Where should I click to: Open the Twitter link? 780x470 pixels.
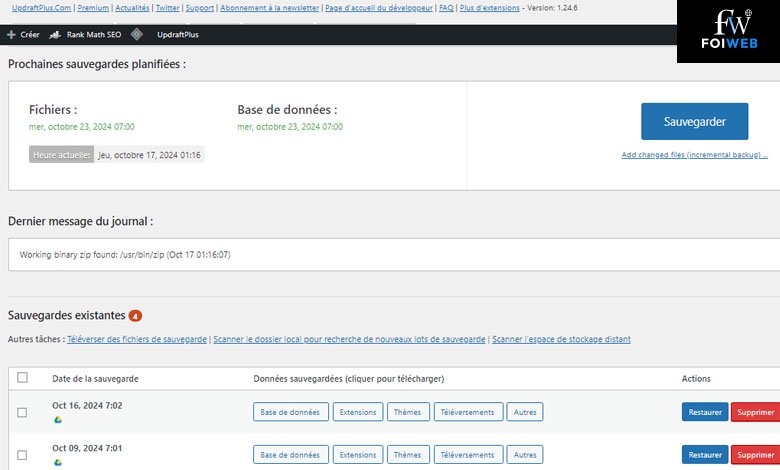168,8
